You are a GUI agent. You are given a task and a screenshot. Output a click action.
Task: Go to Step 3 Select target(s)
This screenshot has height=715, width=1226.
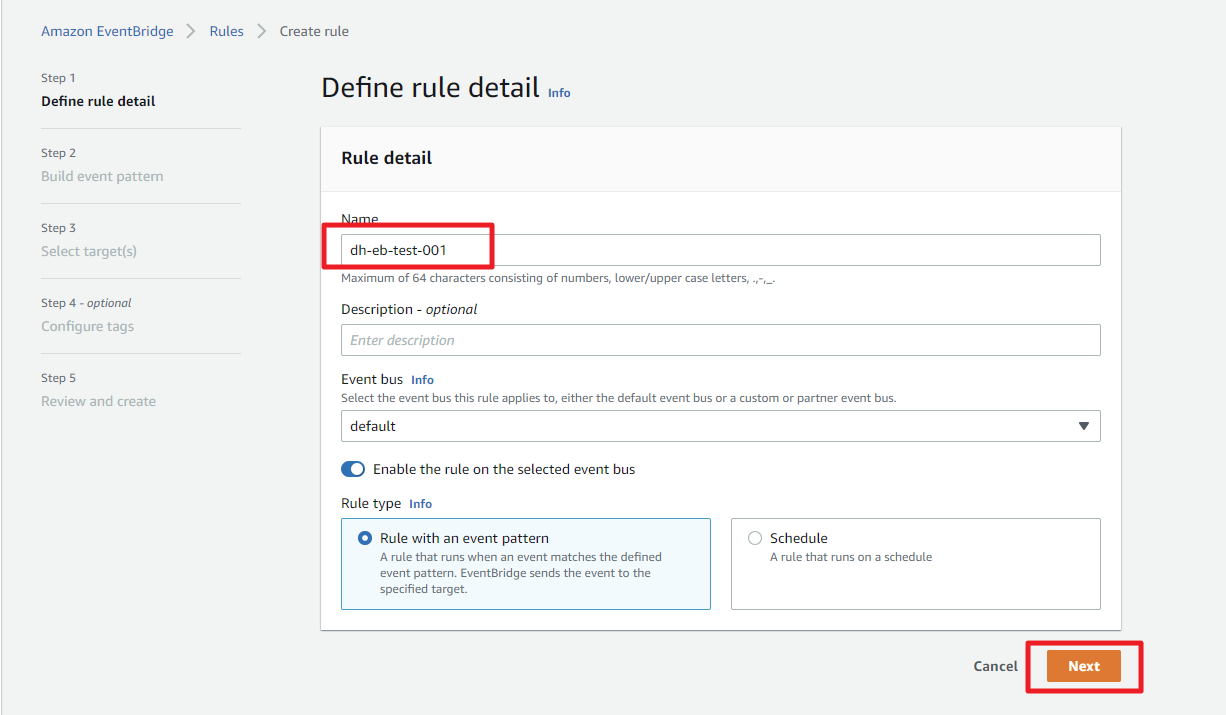[x=89, y=251]
